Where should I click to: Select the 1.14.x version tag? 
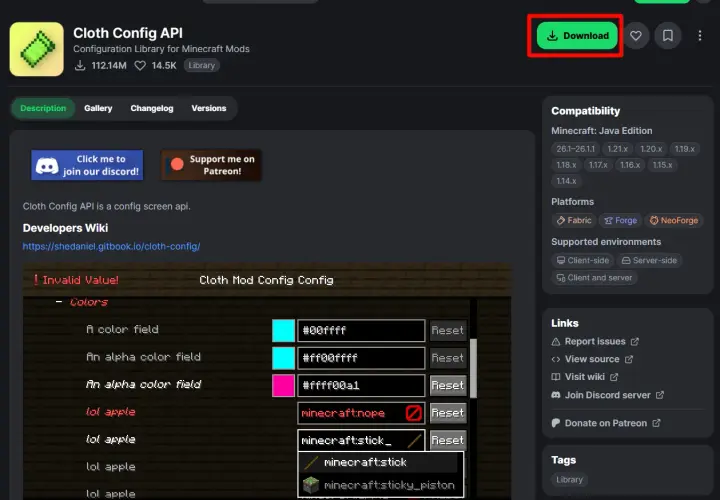pos(566,181)
